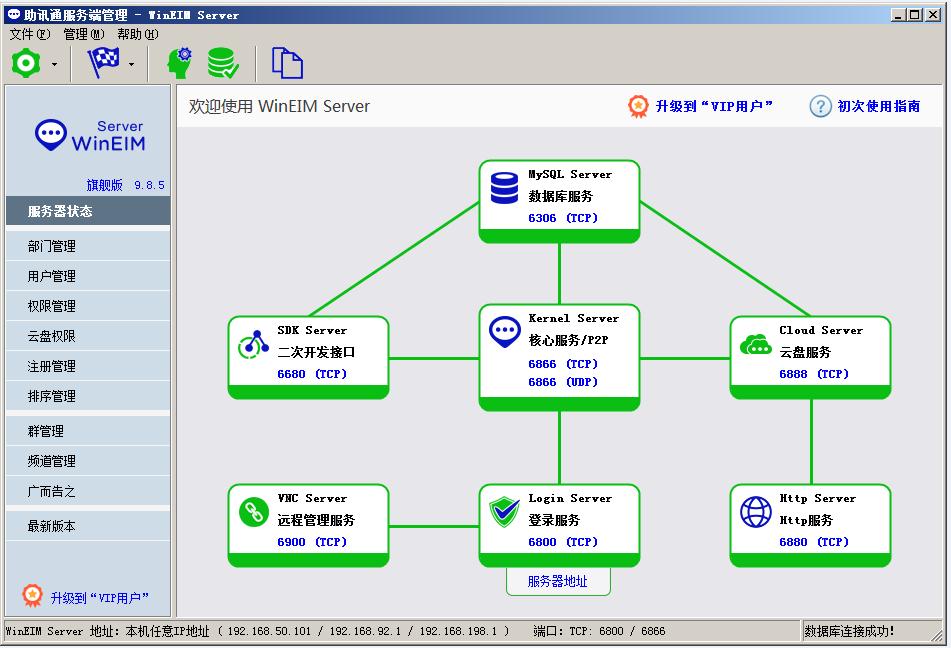Click status bar IP address 192.168.50.101
This screenshot has width=951, height=648.
(x=269, y=632)
